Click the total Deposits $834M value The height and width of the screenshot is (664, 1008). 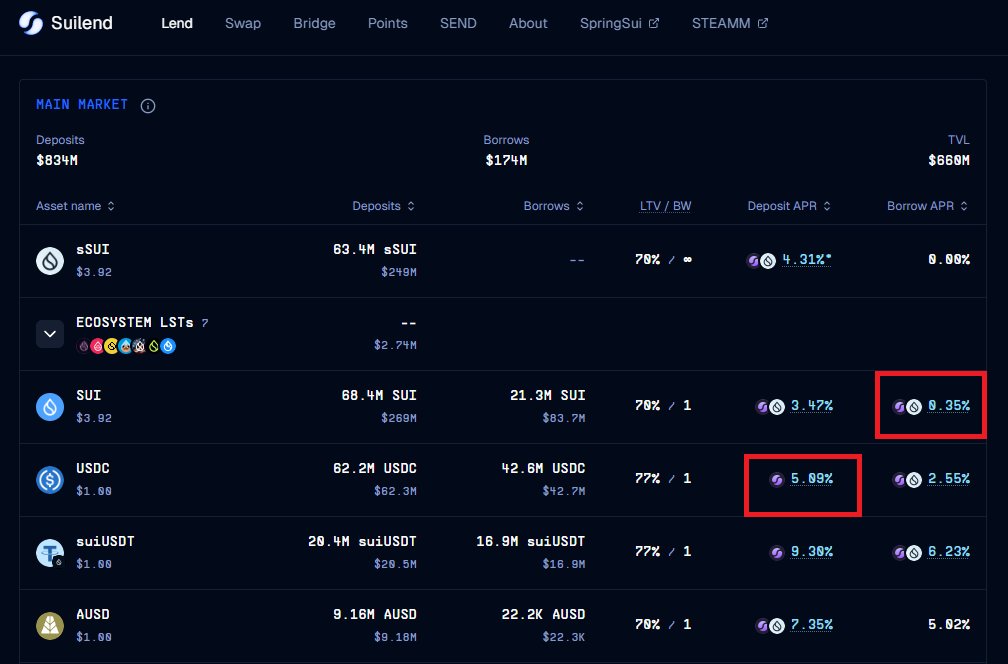click(x=57, y=160)
